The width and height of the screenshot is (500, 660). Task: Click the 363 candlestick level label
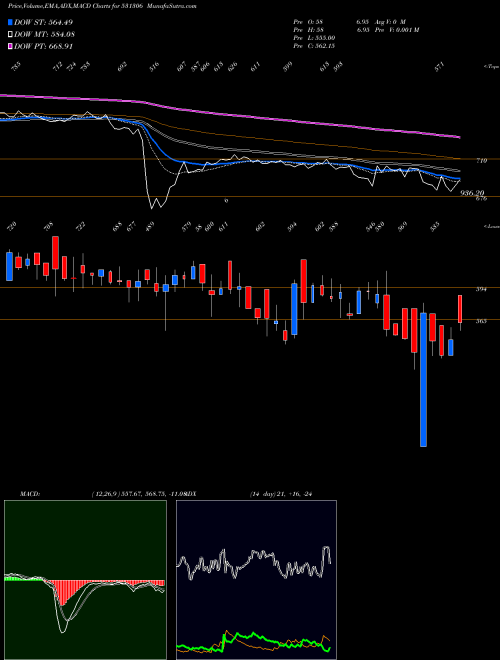click(482, 321)
